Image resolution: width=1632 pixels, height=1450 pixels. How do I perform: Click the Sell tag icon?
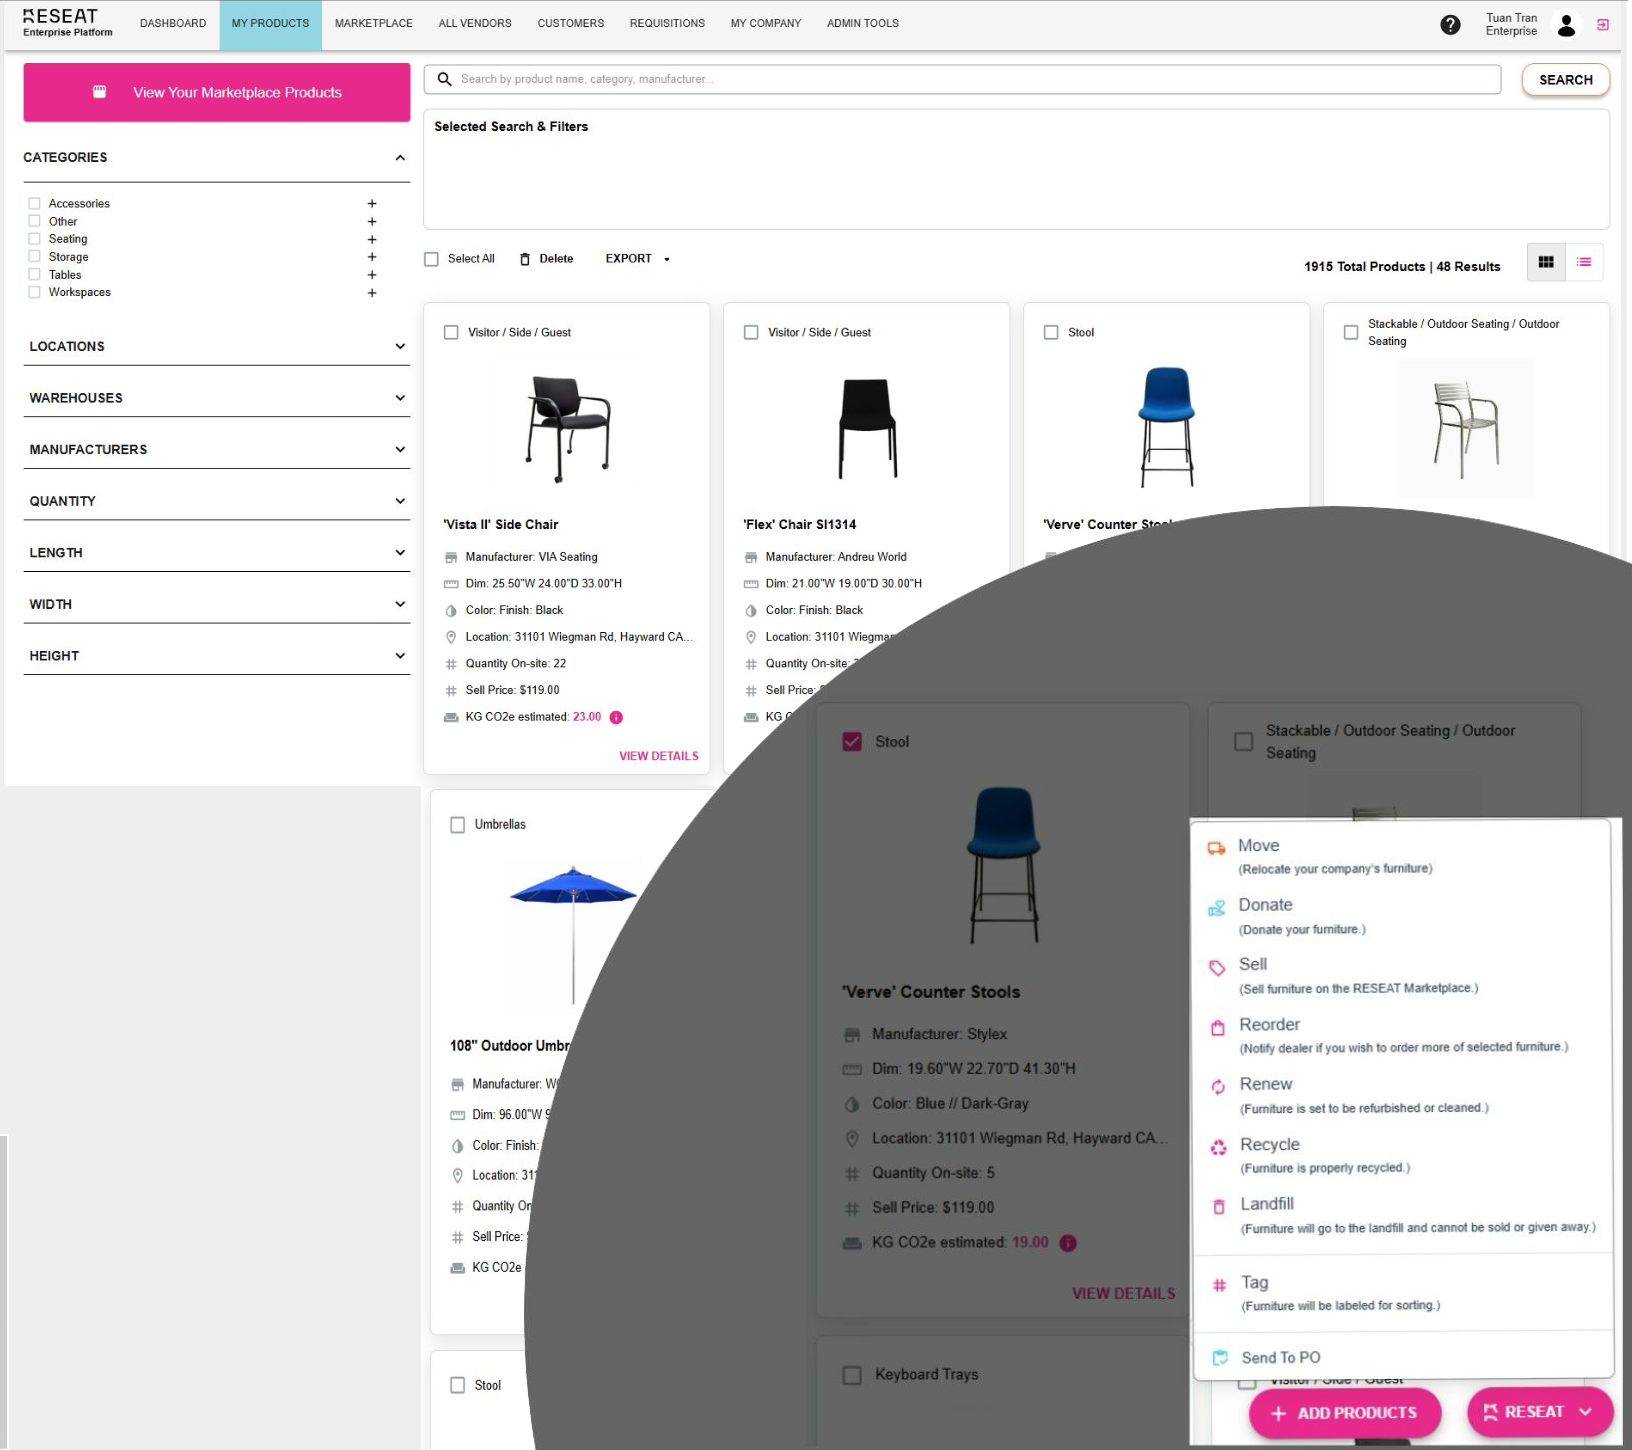click(1217, 968)
